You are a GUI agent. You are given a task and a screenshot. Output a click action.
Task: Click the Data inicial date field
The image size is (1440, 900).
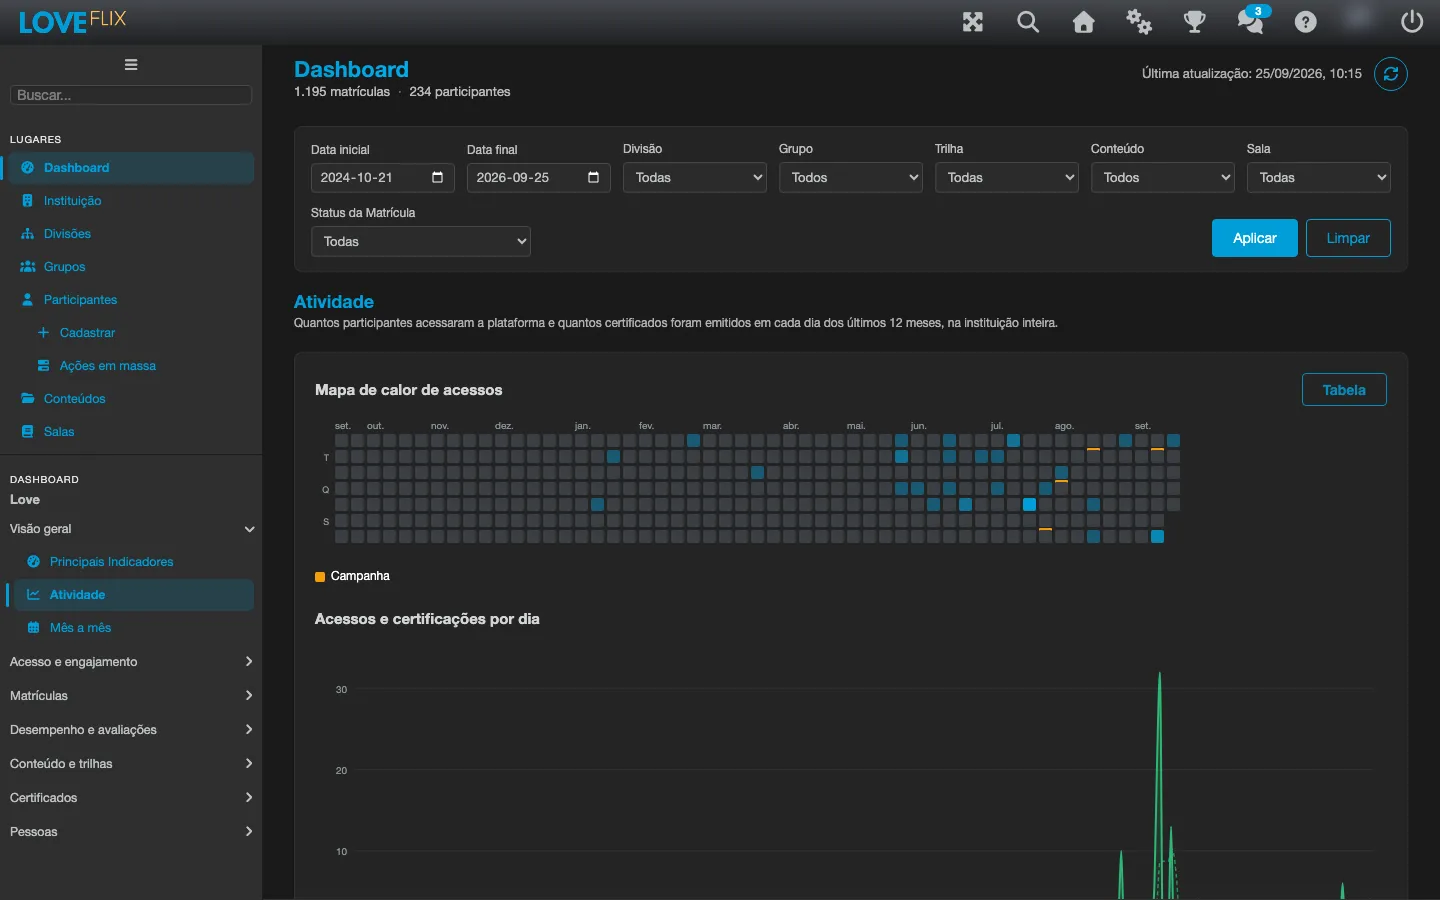point(383,178)
